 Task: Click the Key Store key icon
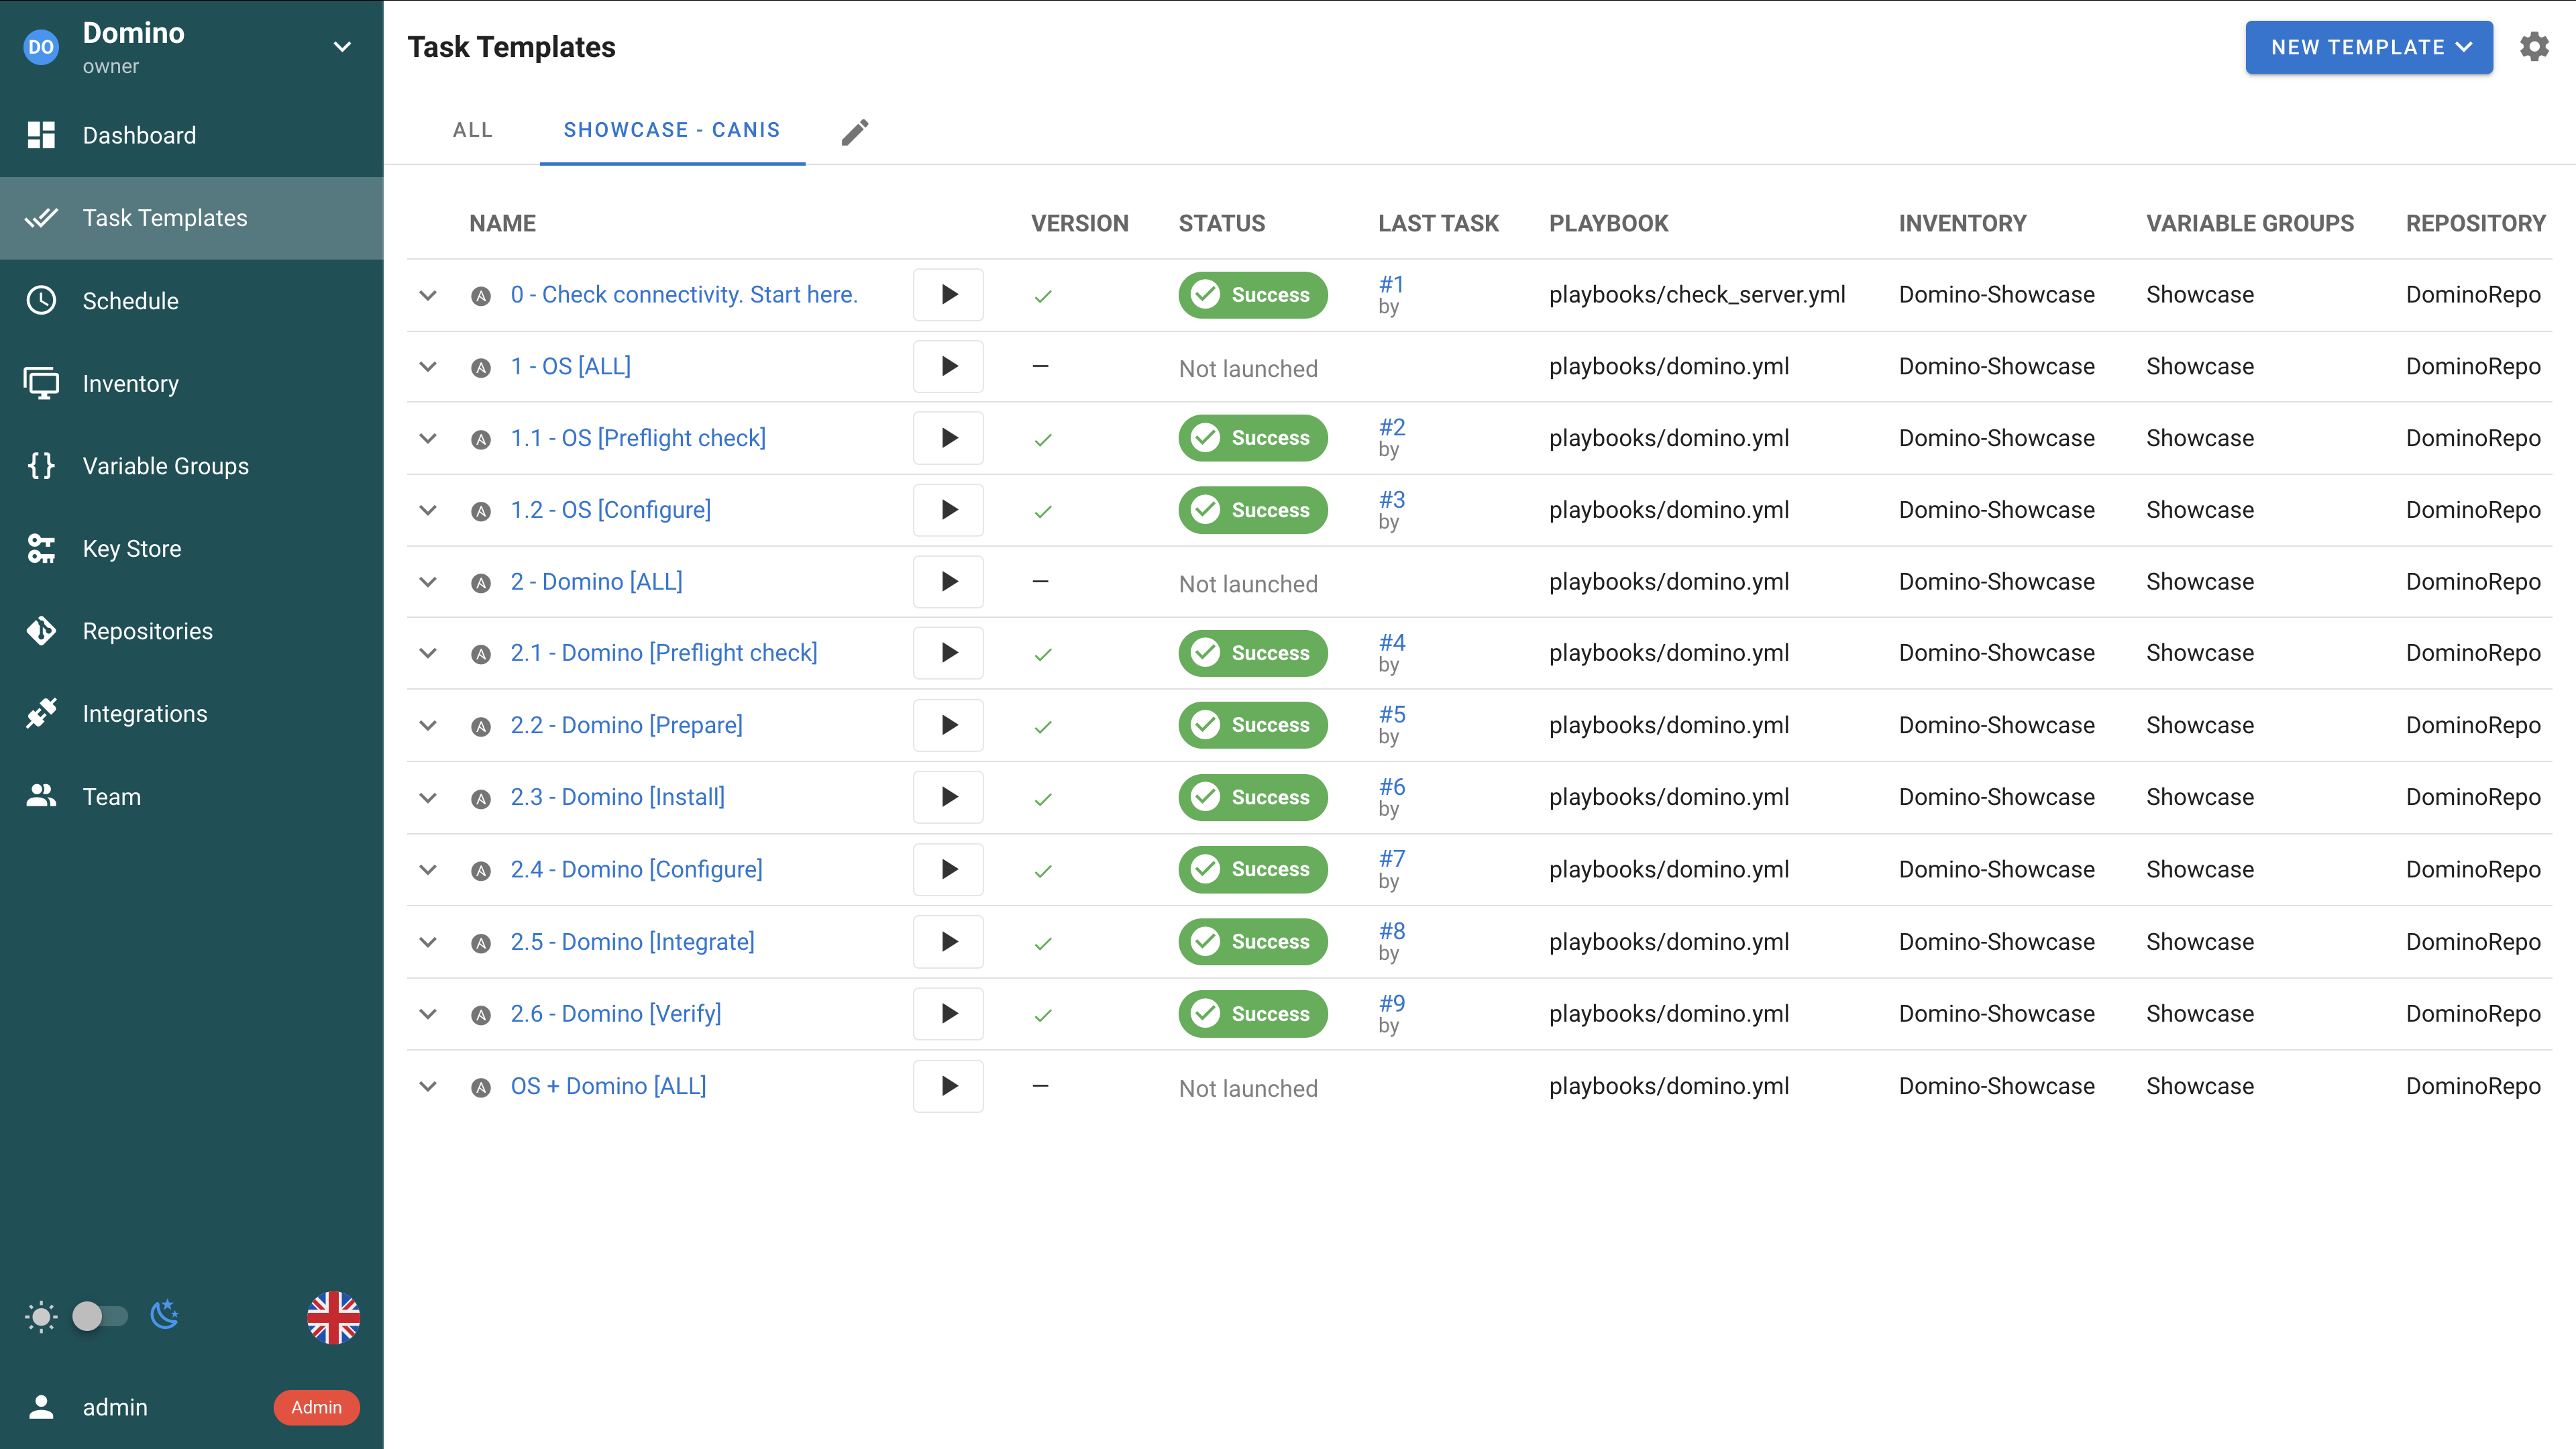(x=41, y=548)
